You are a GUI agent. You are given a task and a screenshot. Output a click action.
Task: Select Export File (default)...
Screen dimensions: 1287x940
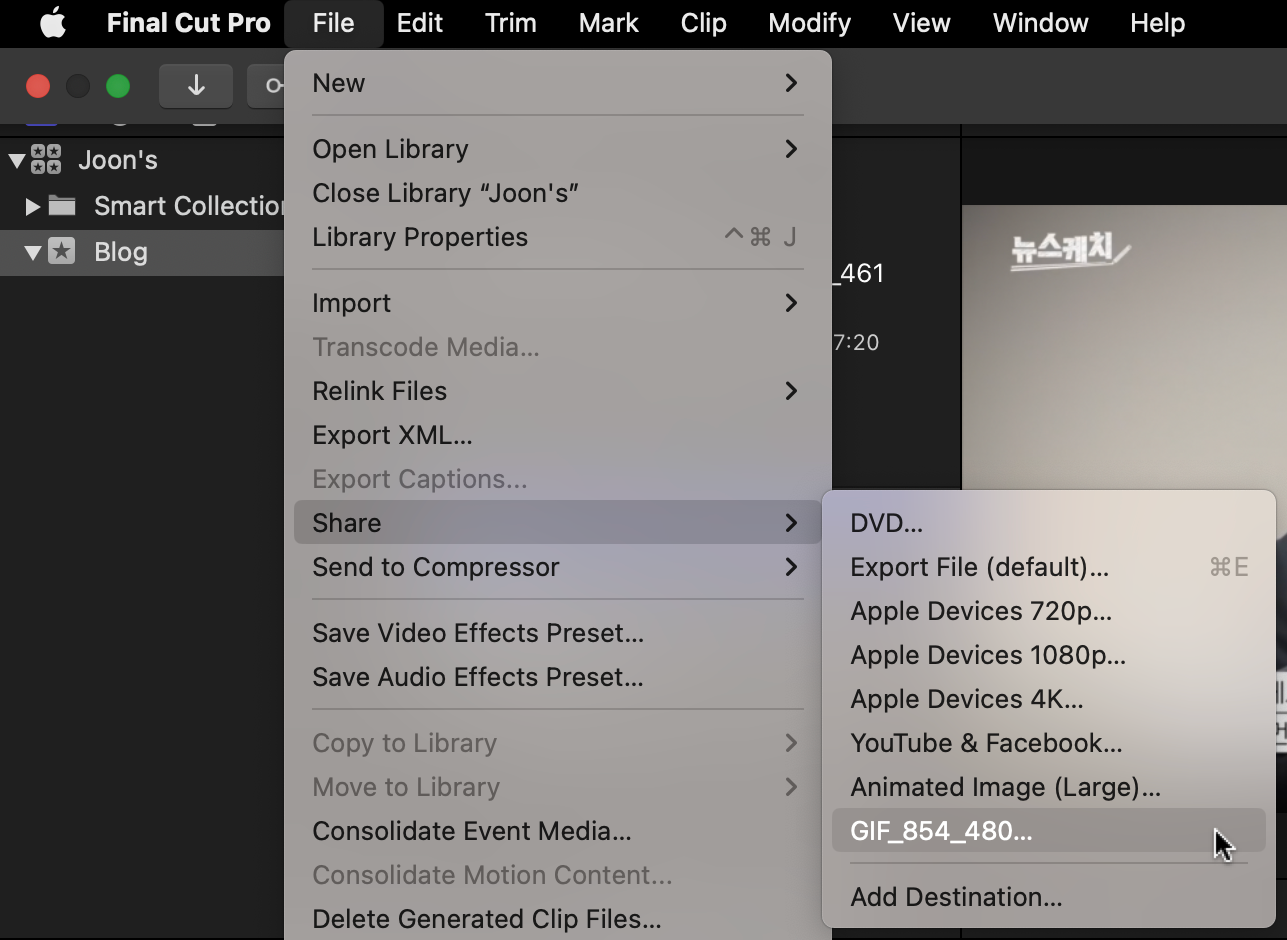[1049, 567]
